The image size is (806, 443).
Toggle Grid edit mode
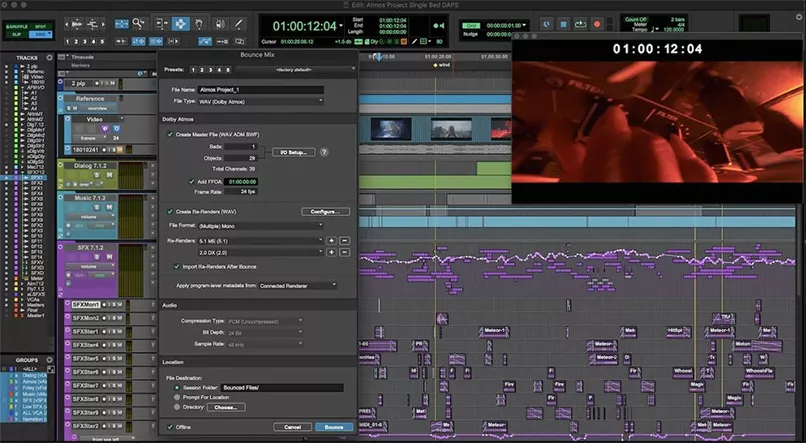point(40,34)
